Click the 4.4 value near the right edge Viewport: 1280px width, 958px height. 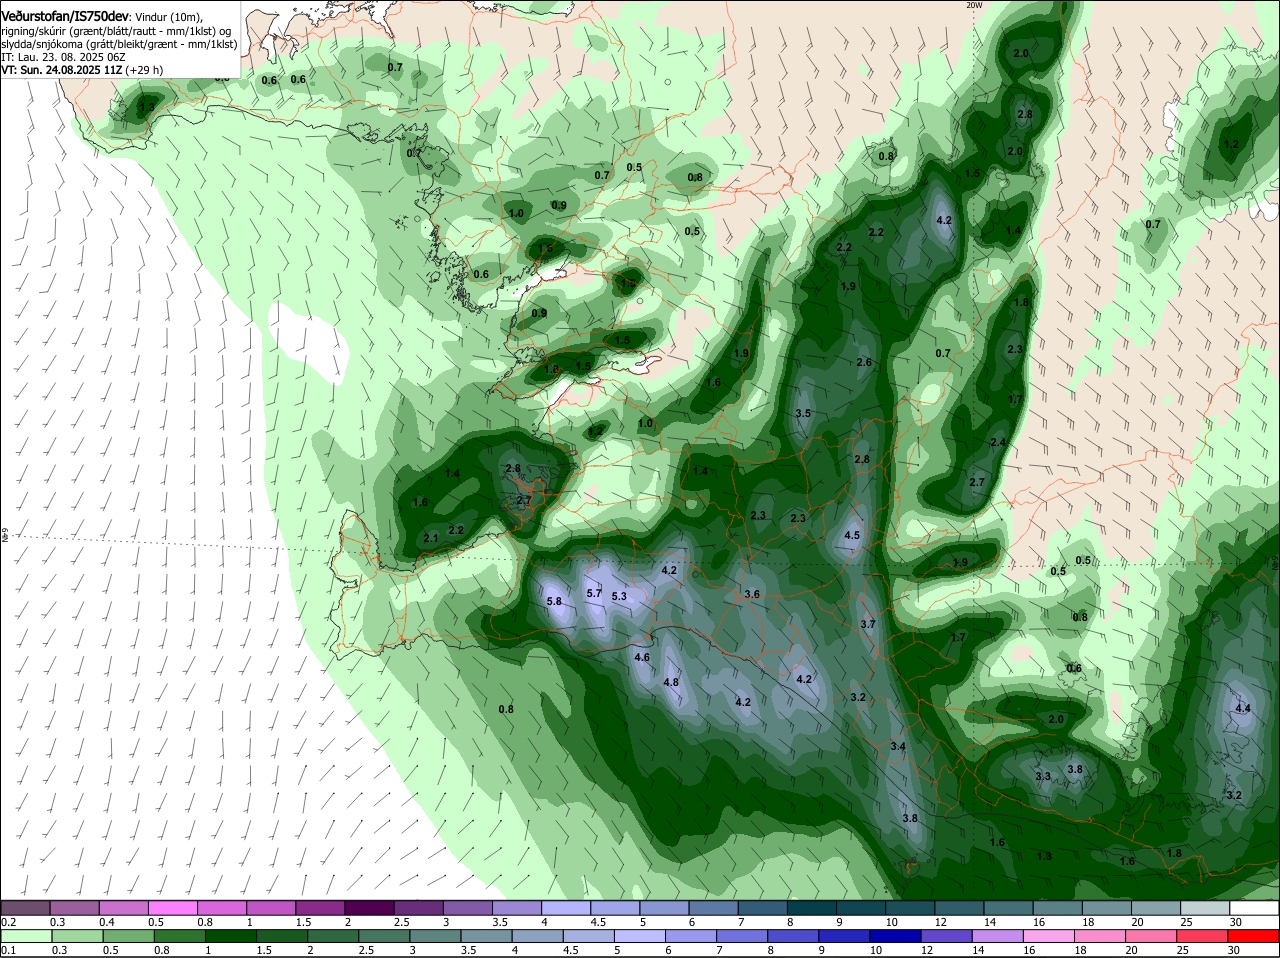[1243, 708]
